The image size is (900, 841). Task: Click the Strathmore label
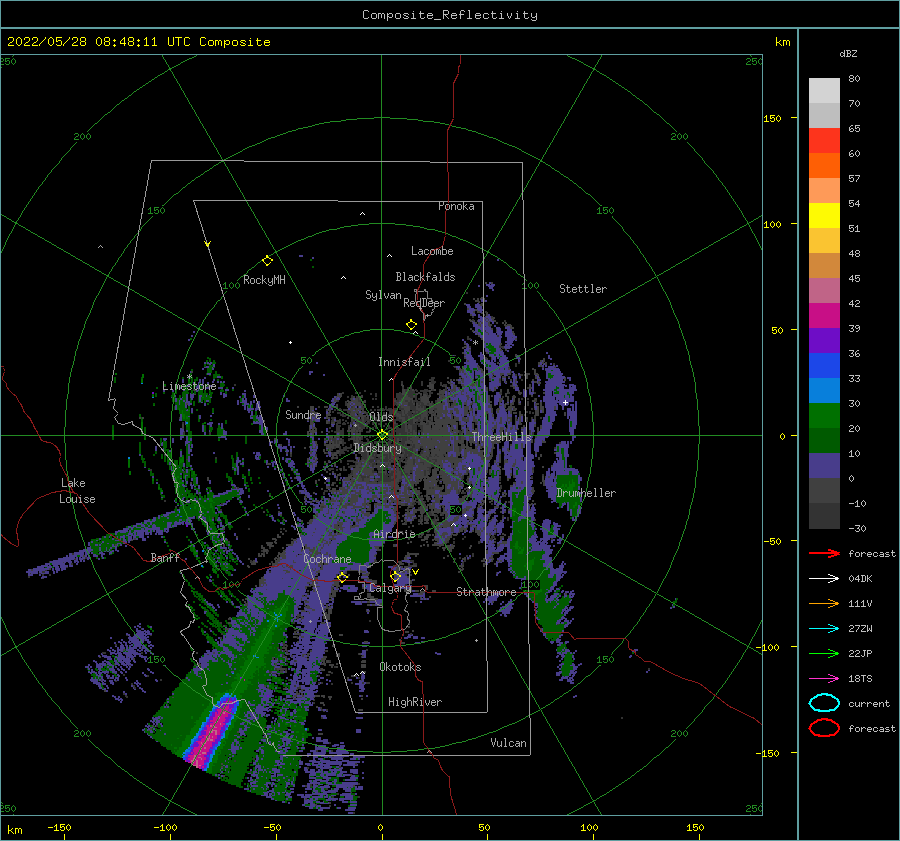tap(486, 592)
